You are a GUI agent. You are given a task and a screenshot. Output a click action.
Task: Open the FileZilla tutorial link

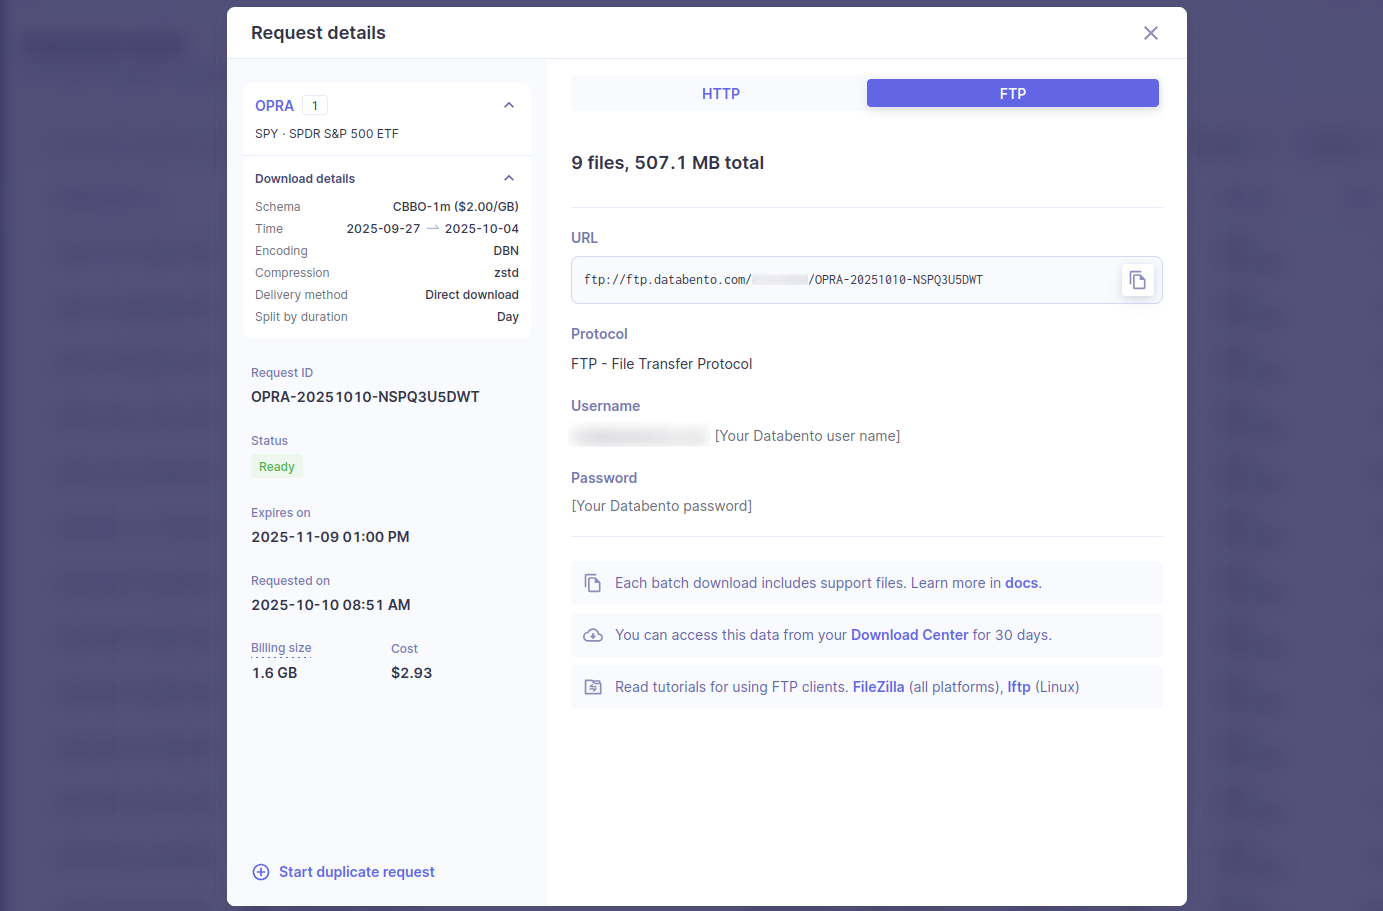point(878,687)
